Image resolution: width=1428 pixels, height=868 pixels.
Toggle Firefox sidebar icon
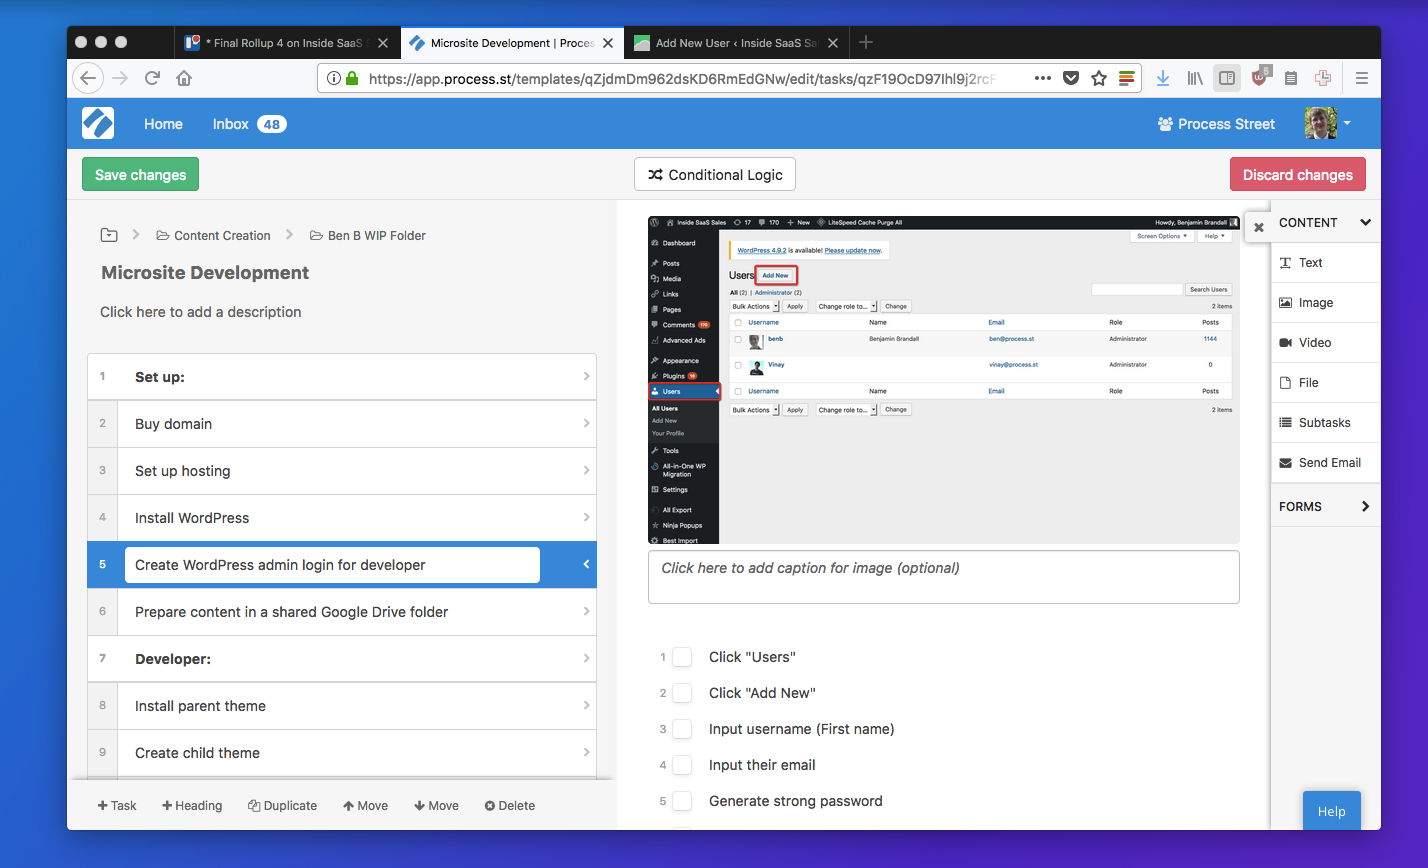1226,78
